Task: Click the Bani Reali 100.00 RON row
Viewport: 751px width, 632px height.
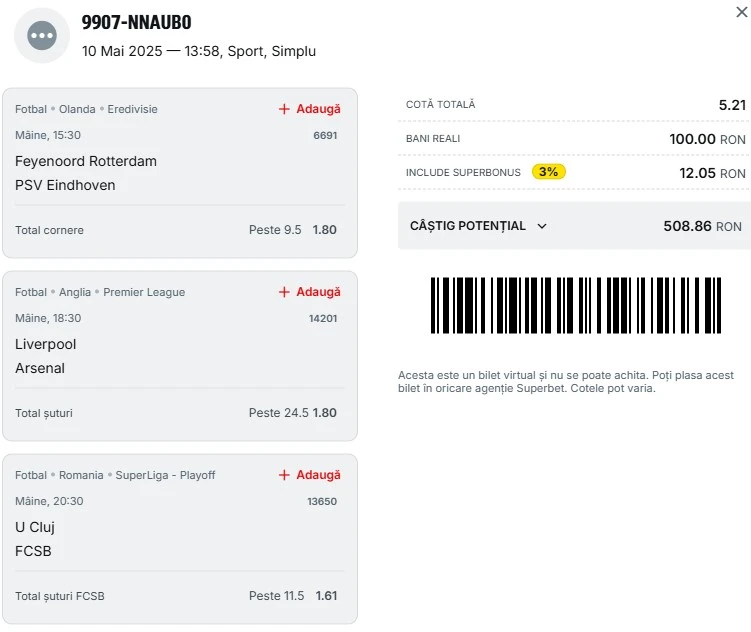Action: click(x=574, y=139)
